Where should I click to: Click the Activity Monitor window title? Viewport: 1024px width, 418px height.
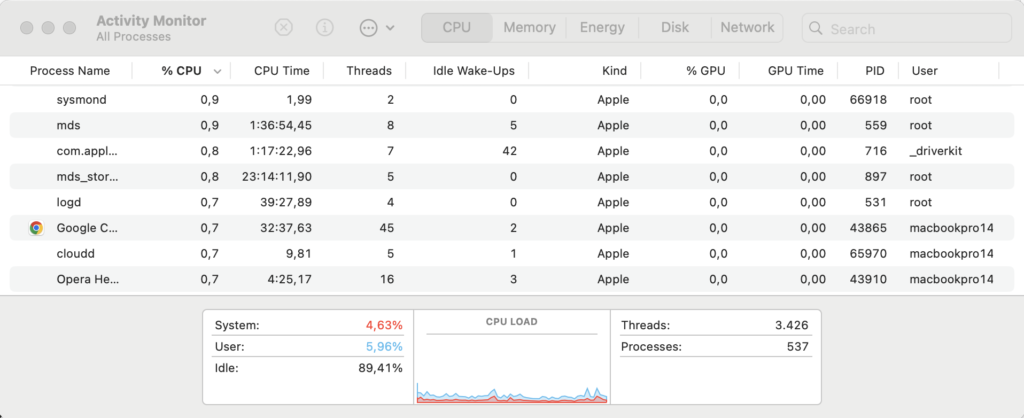pyautogui.click(x=151, y=21)
